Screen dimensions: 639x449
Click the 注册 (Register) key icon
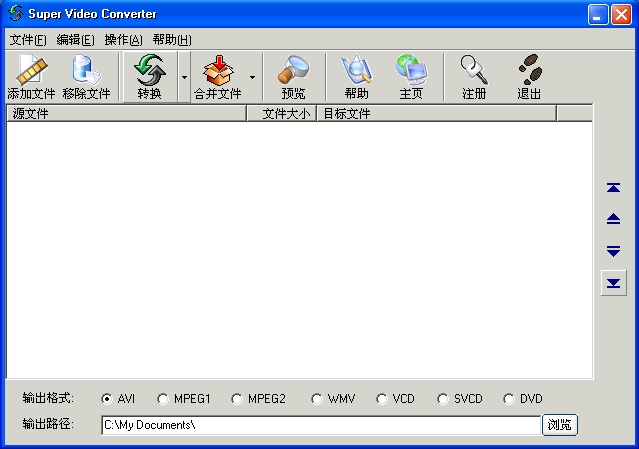pyautogui.click(x=474, y=77)
